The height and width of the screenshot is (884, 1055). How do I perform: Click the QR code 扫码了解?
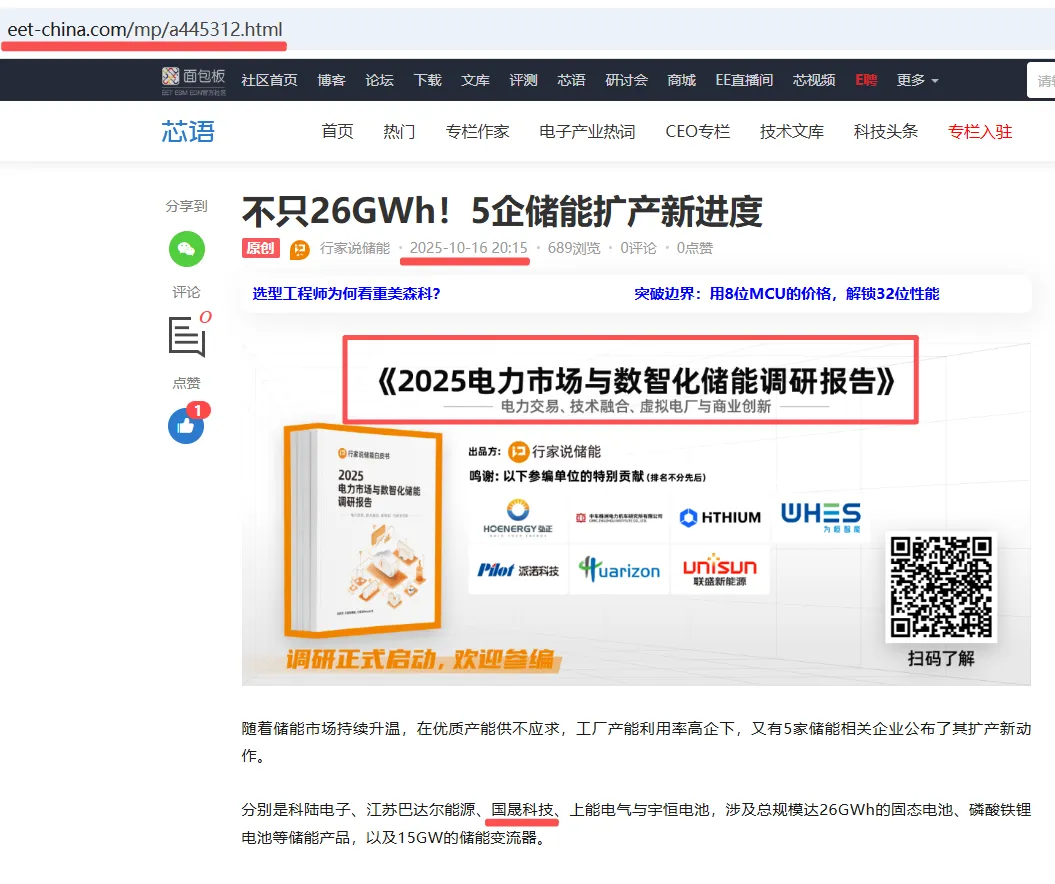(x=941, y=587)
